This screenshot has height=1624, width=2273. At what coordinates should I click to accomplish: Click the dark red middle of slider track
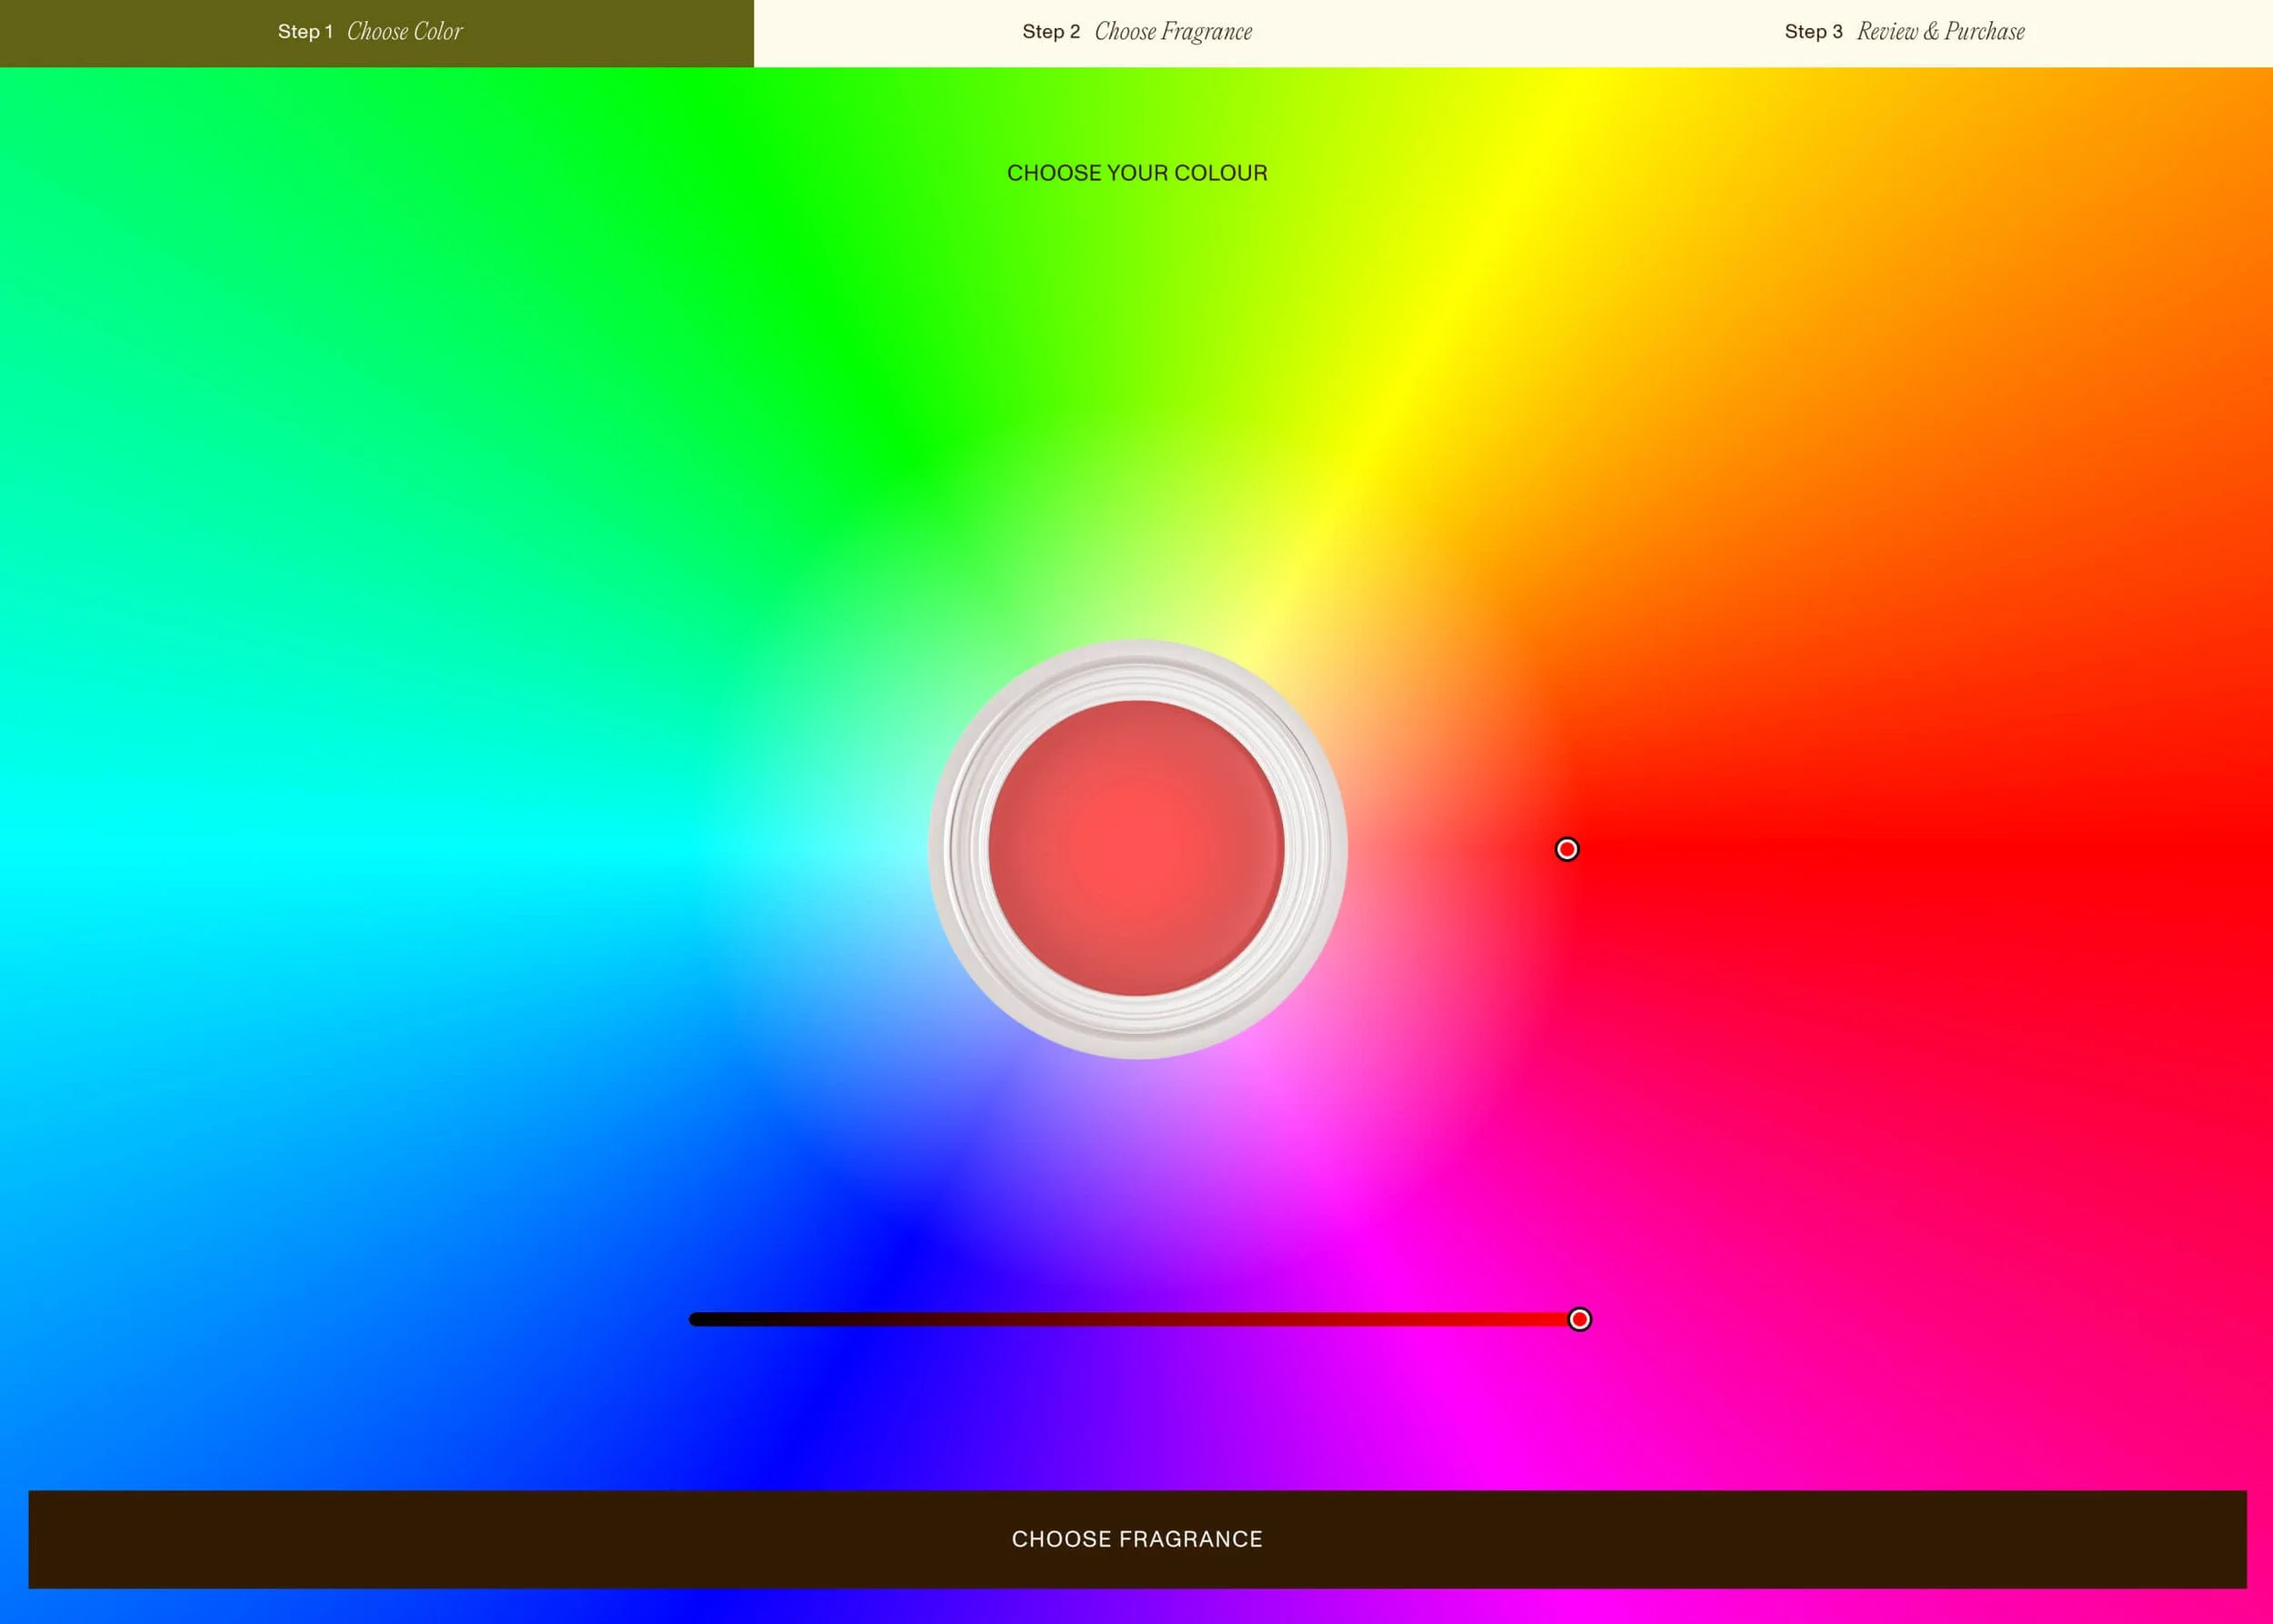[1135, 1319]
